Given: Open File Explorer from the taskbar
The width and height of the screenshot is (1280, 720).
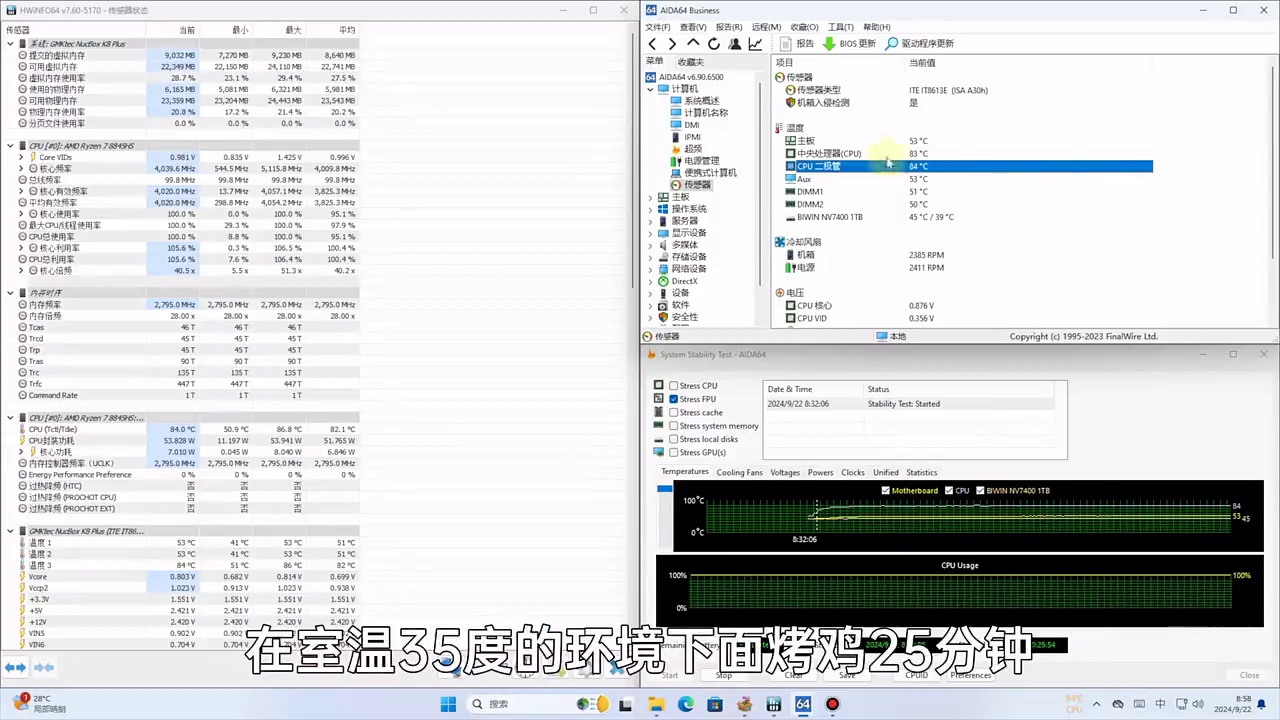Looking at the screenshot, I should (x=657, y=704).
